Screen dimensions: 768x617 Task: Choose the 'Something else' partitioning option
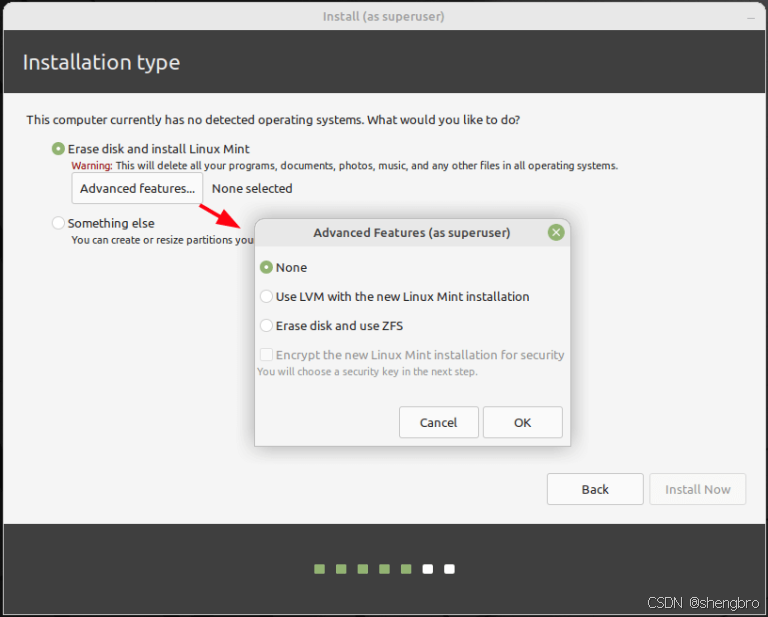coord(58,223)
